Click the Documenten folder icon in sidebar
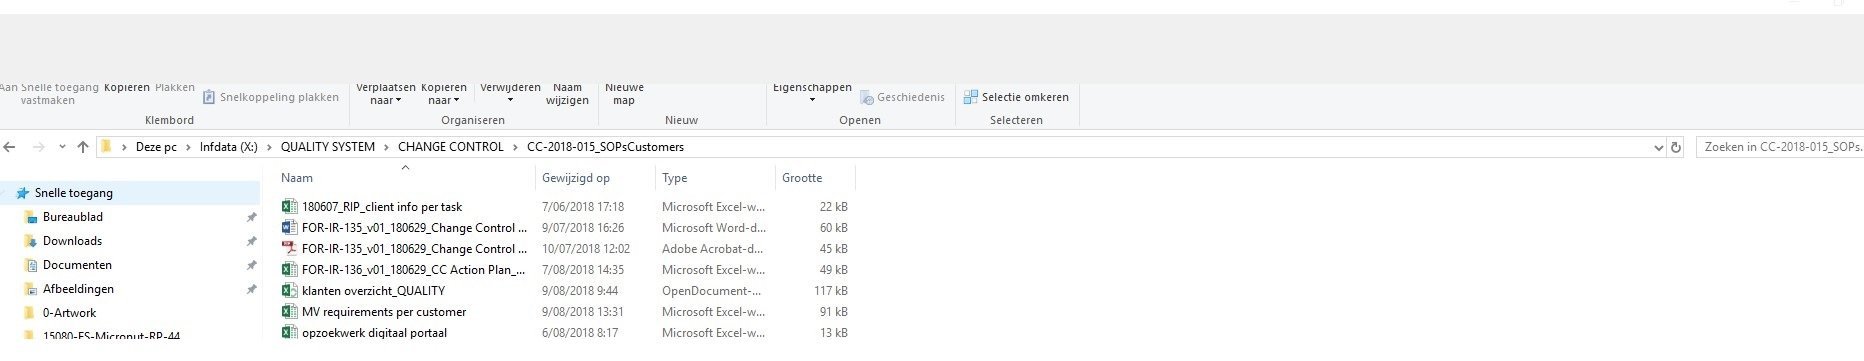 tap(30, 265)
